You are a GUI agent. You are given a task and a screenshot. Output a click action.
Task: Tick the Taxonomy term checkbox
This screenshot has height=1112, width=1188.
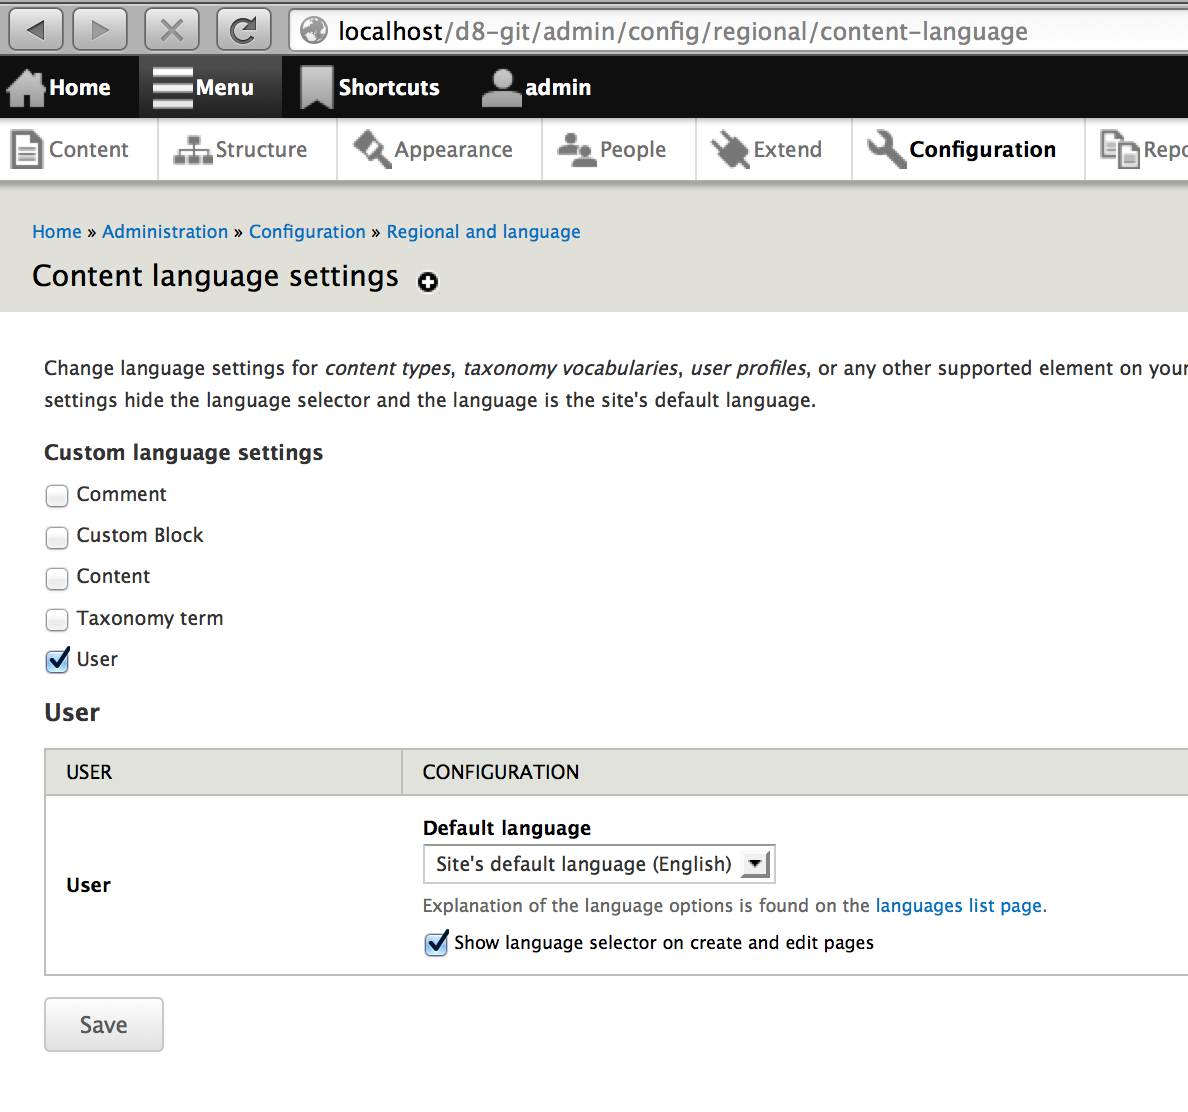point(57,620)
